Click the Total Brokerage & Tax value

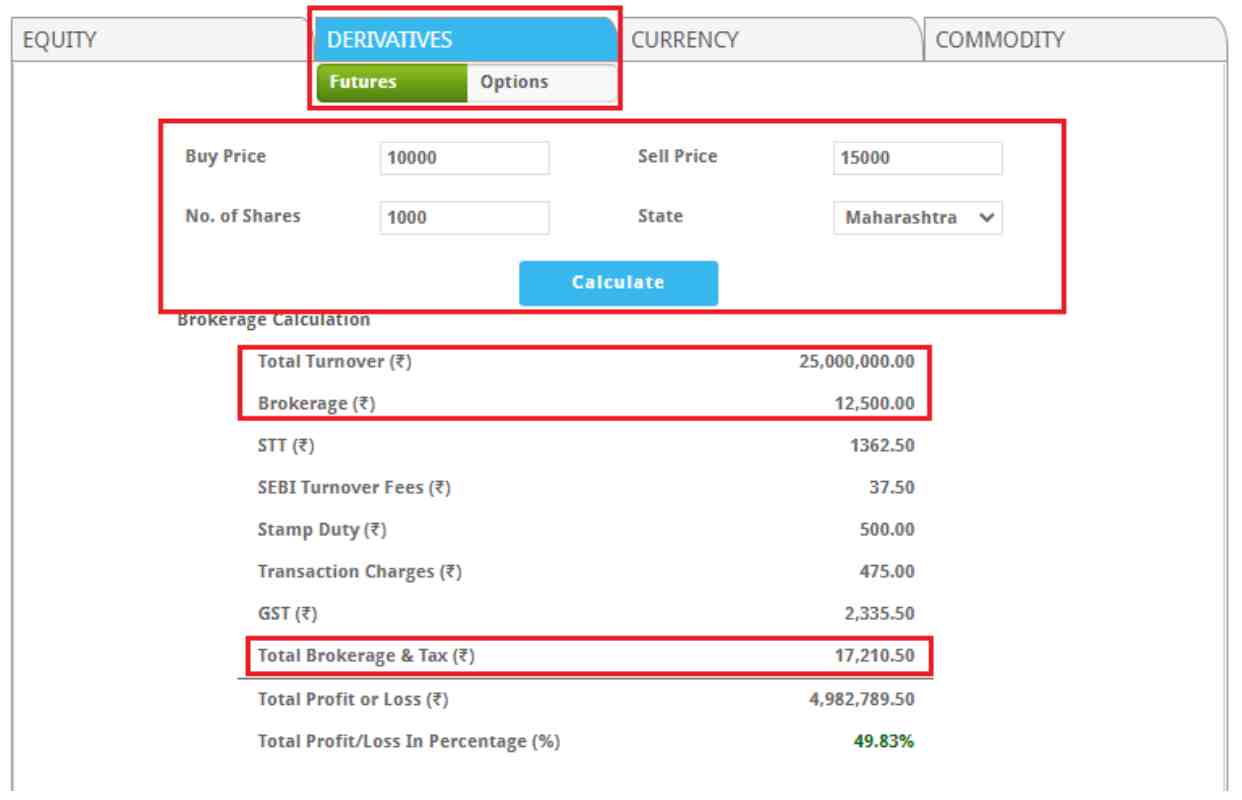(x=874, y=657)
